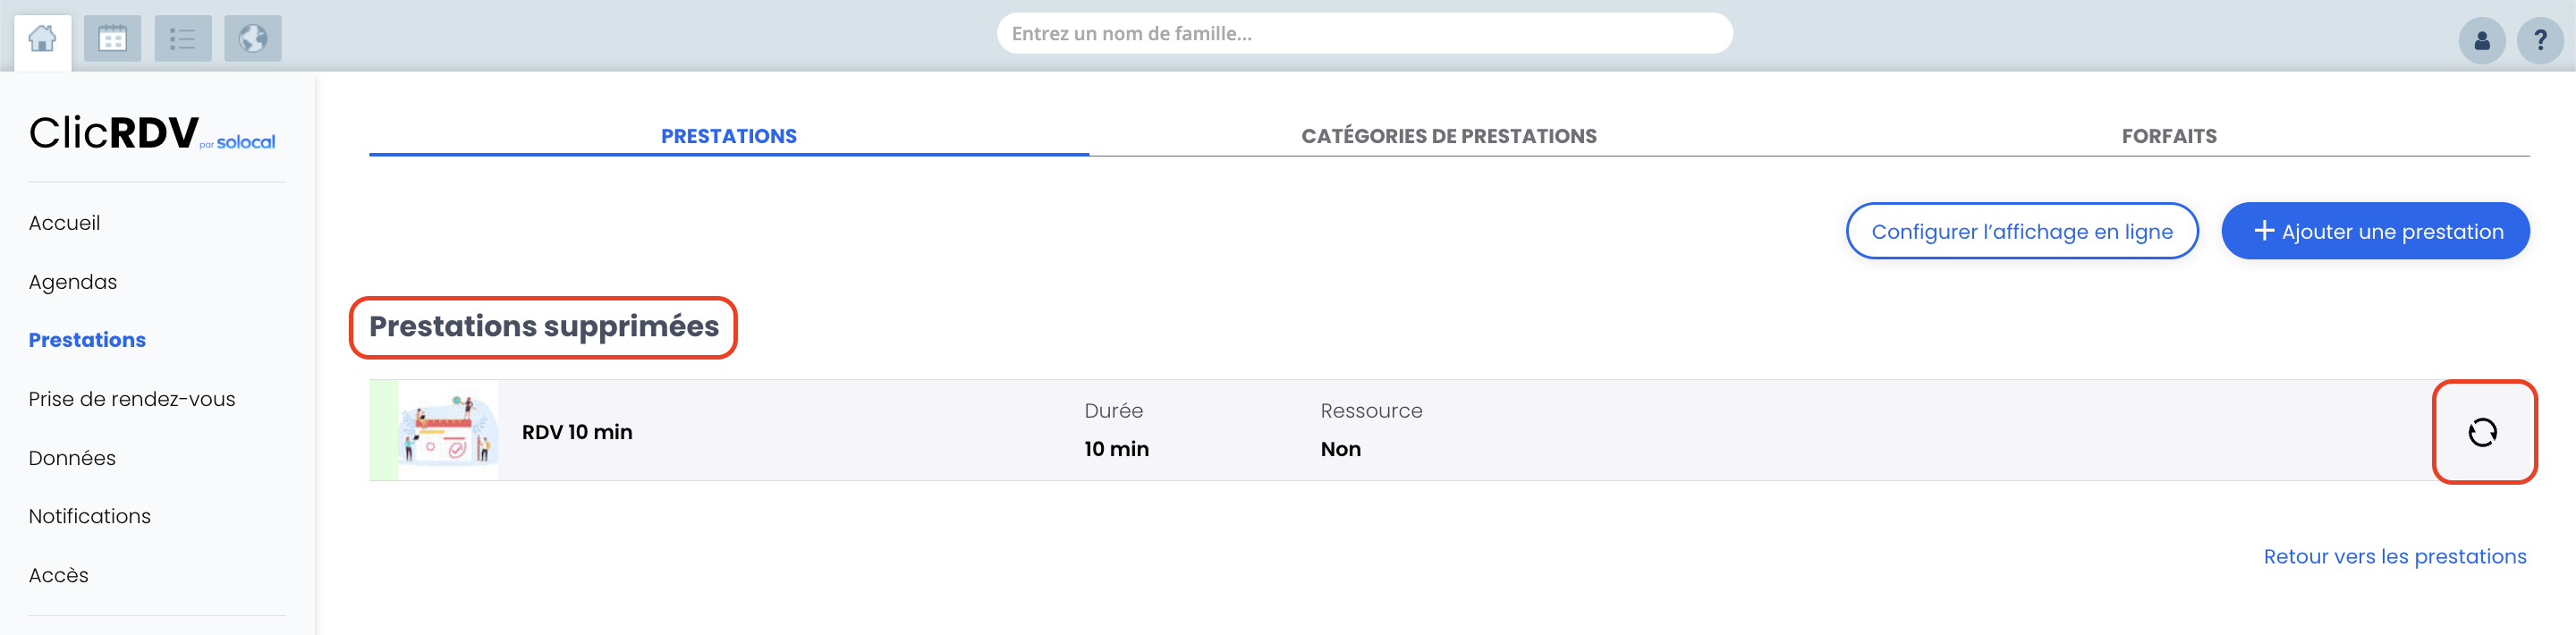This screenshot has width=2576, height=635.
Task: Open Accueil in the sidebar
Action: tap(64, 223)
